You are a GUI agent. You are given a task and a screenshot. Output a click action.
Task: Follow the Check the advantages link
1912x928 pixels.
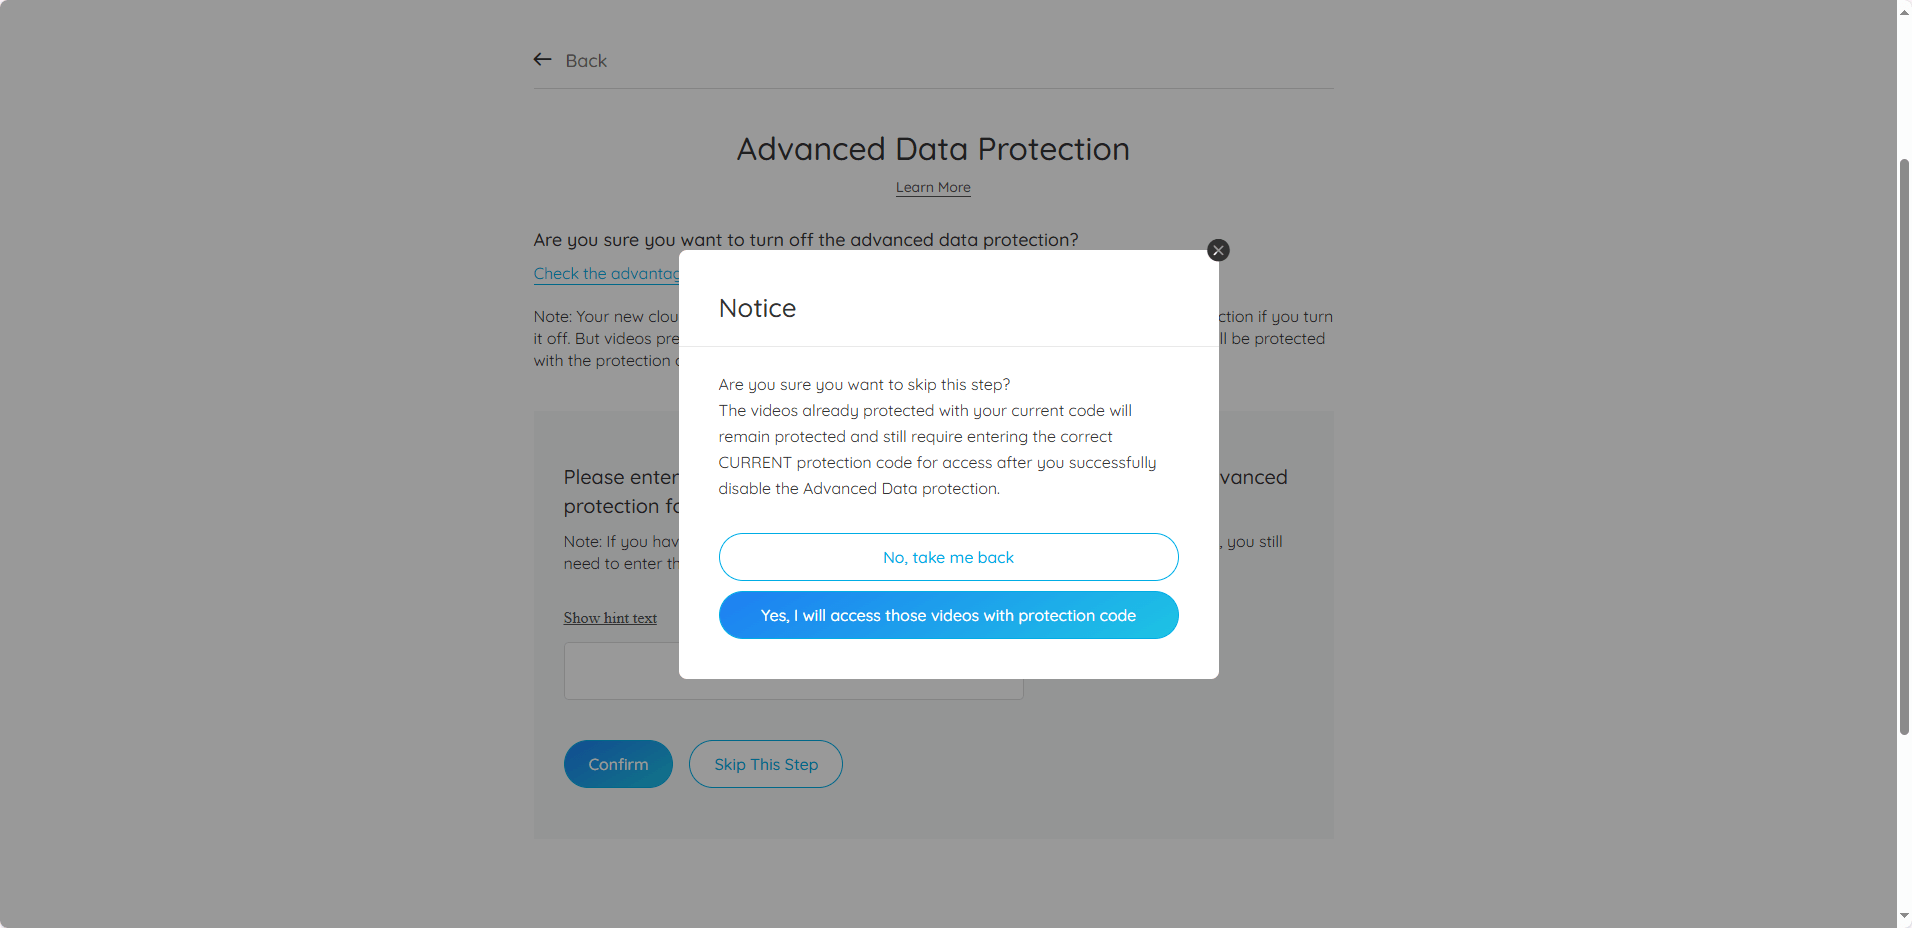606,274
